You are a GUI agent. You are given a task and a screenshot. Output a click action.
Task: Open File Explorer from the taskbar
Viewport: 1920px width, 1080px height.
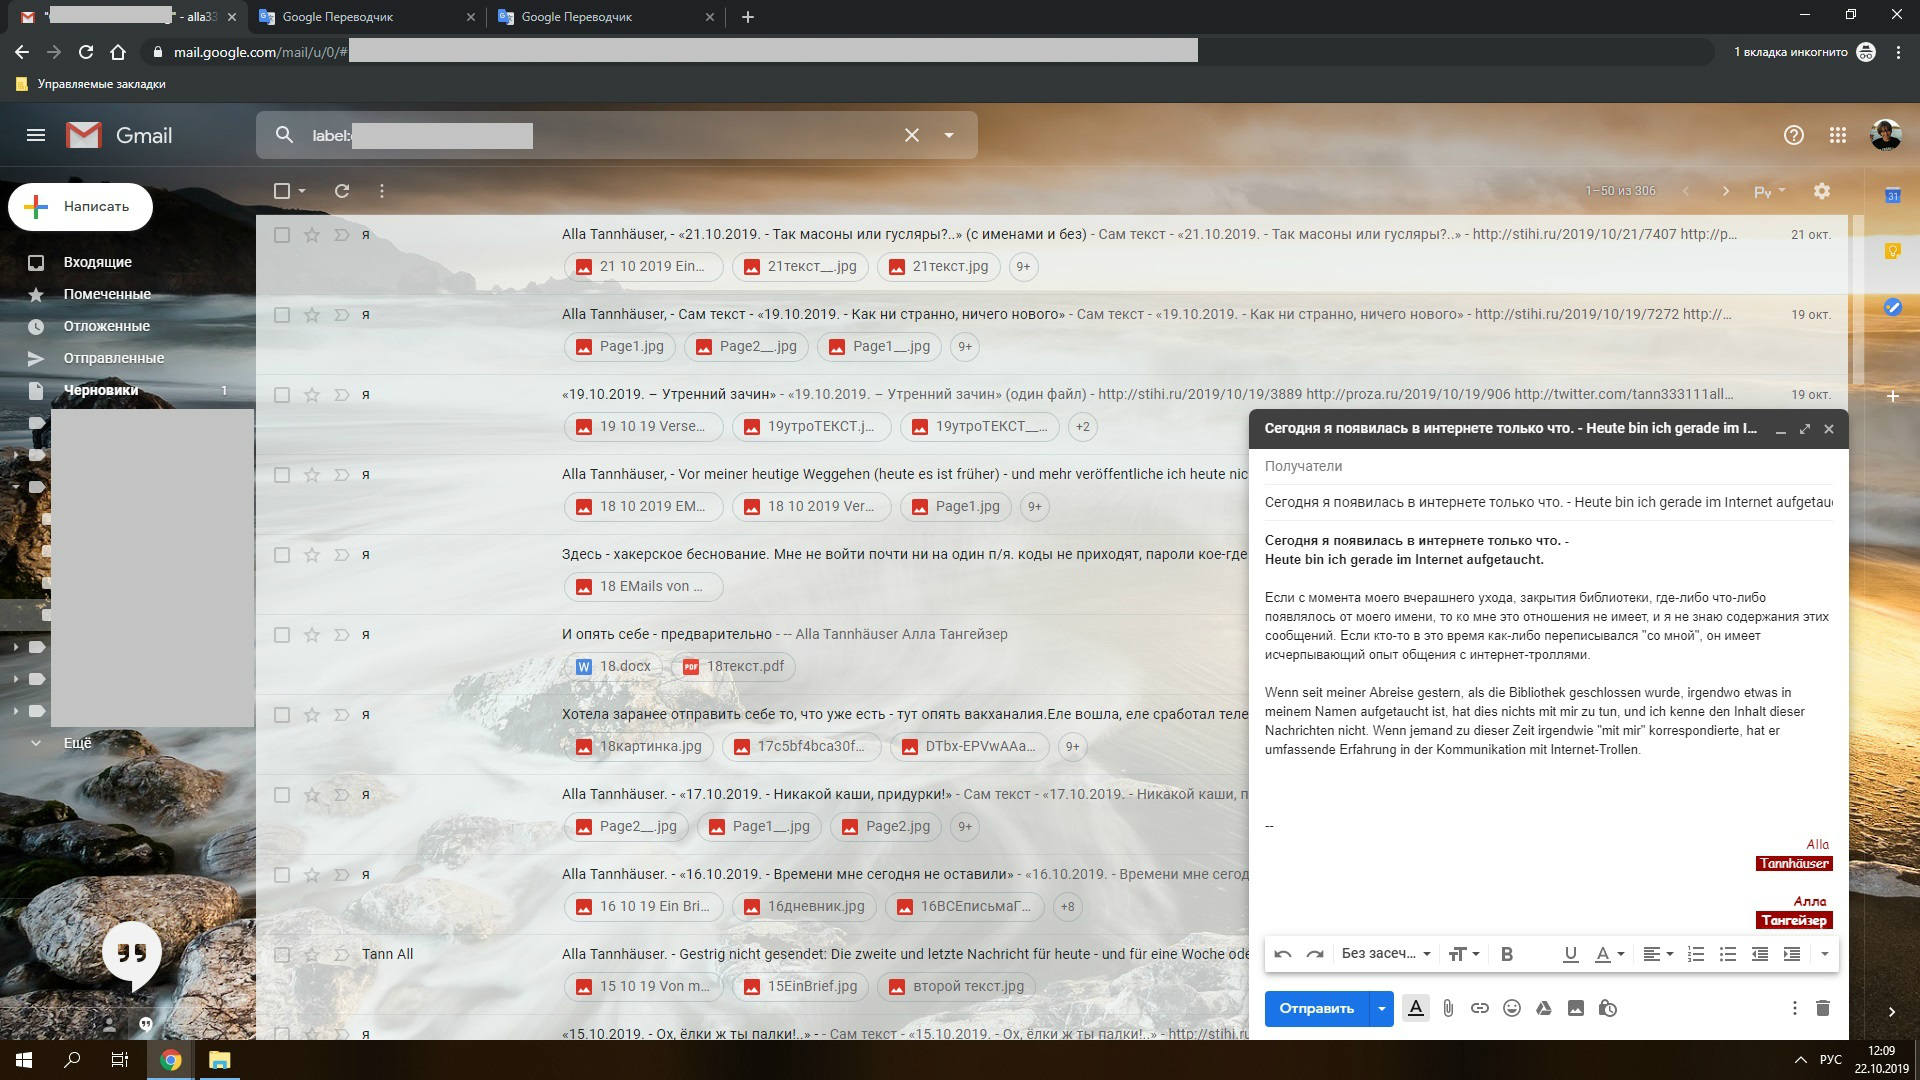pos(219,1060)
